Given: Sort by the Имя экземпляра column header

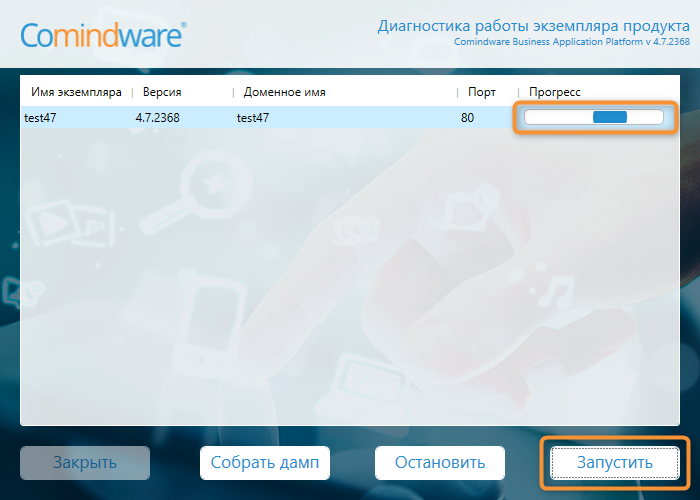Looking at the screenshot, I should point(76,92).
